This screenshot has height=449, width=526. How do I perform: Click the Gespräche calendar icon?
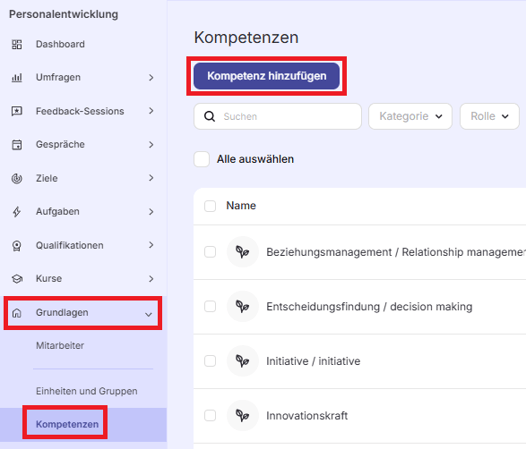point(17,145)
